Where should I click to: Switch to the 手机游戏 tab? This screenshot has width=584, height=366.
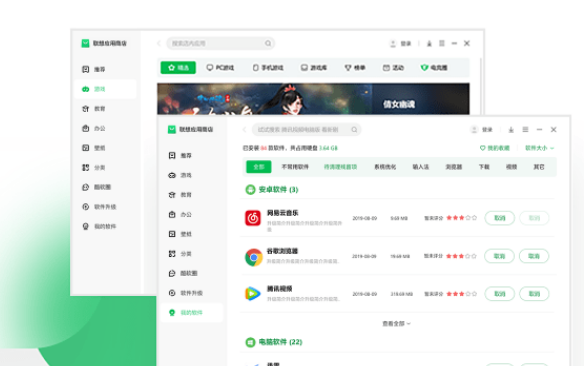[268, 67]
